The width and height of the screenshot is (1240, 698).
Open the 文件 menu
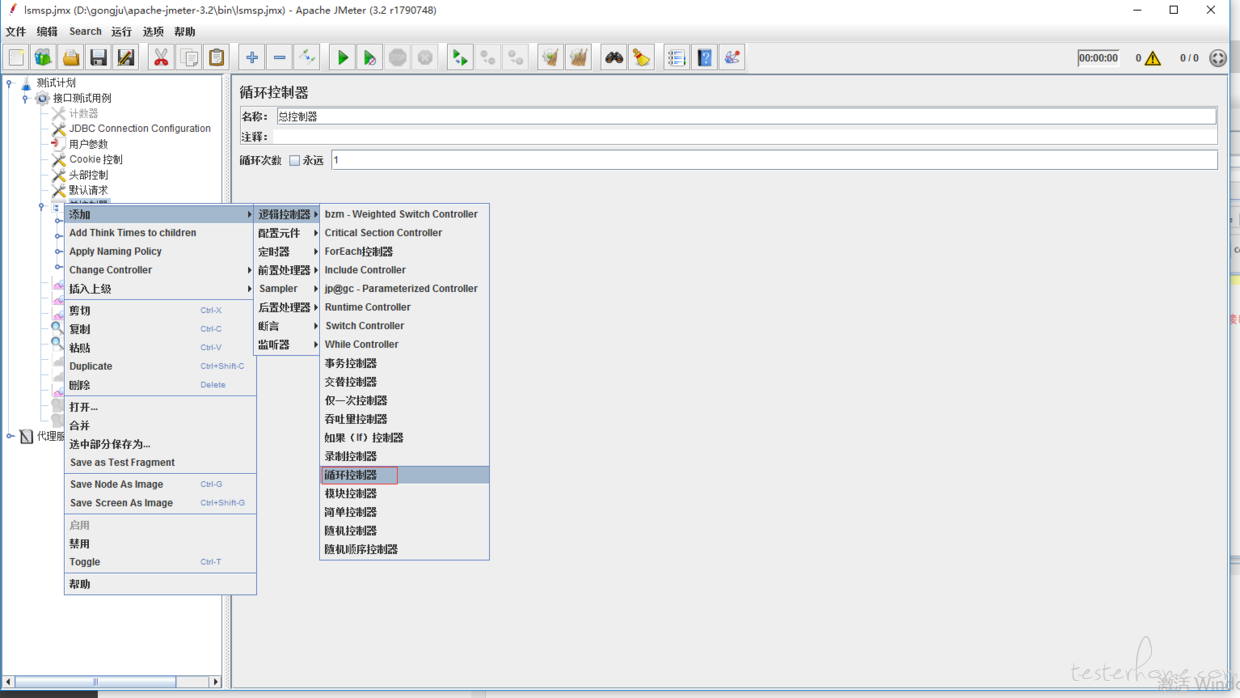(x=16, y=32)
